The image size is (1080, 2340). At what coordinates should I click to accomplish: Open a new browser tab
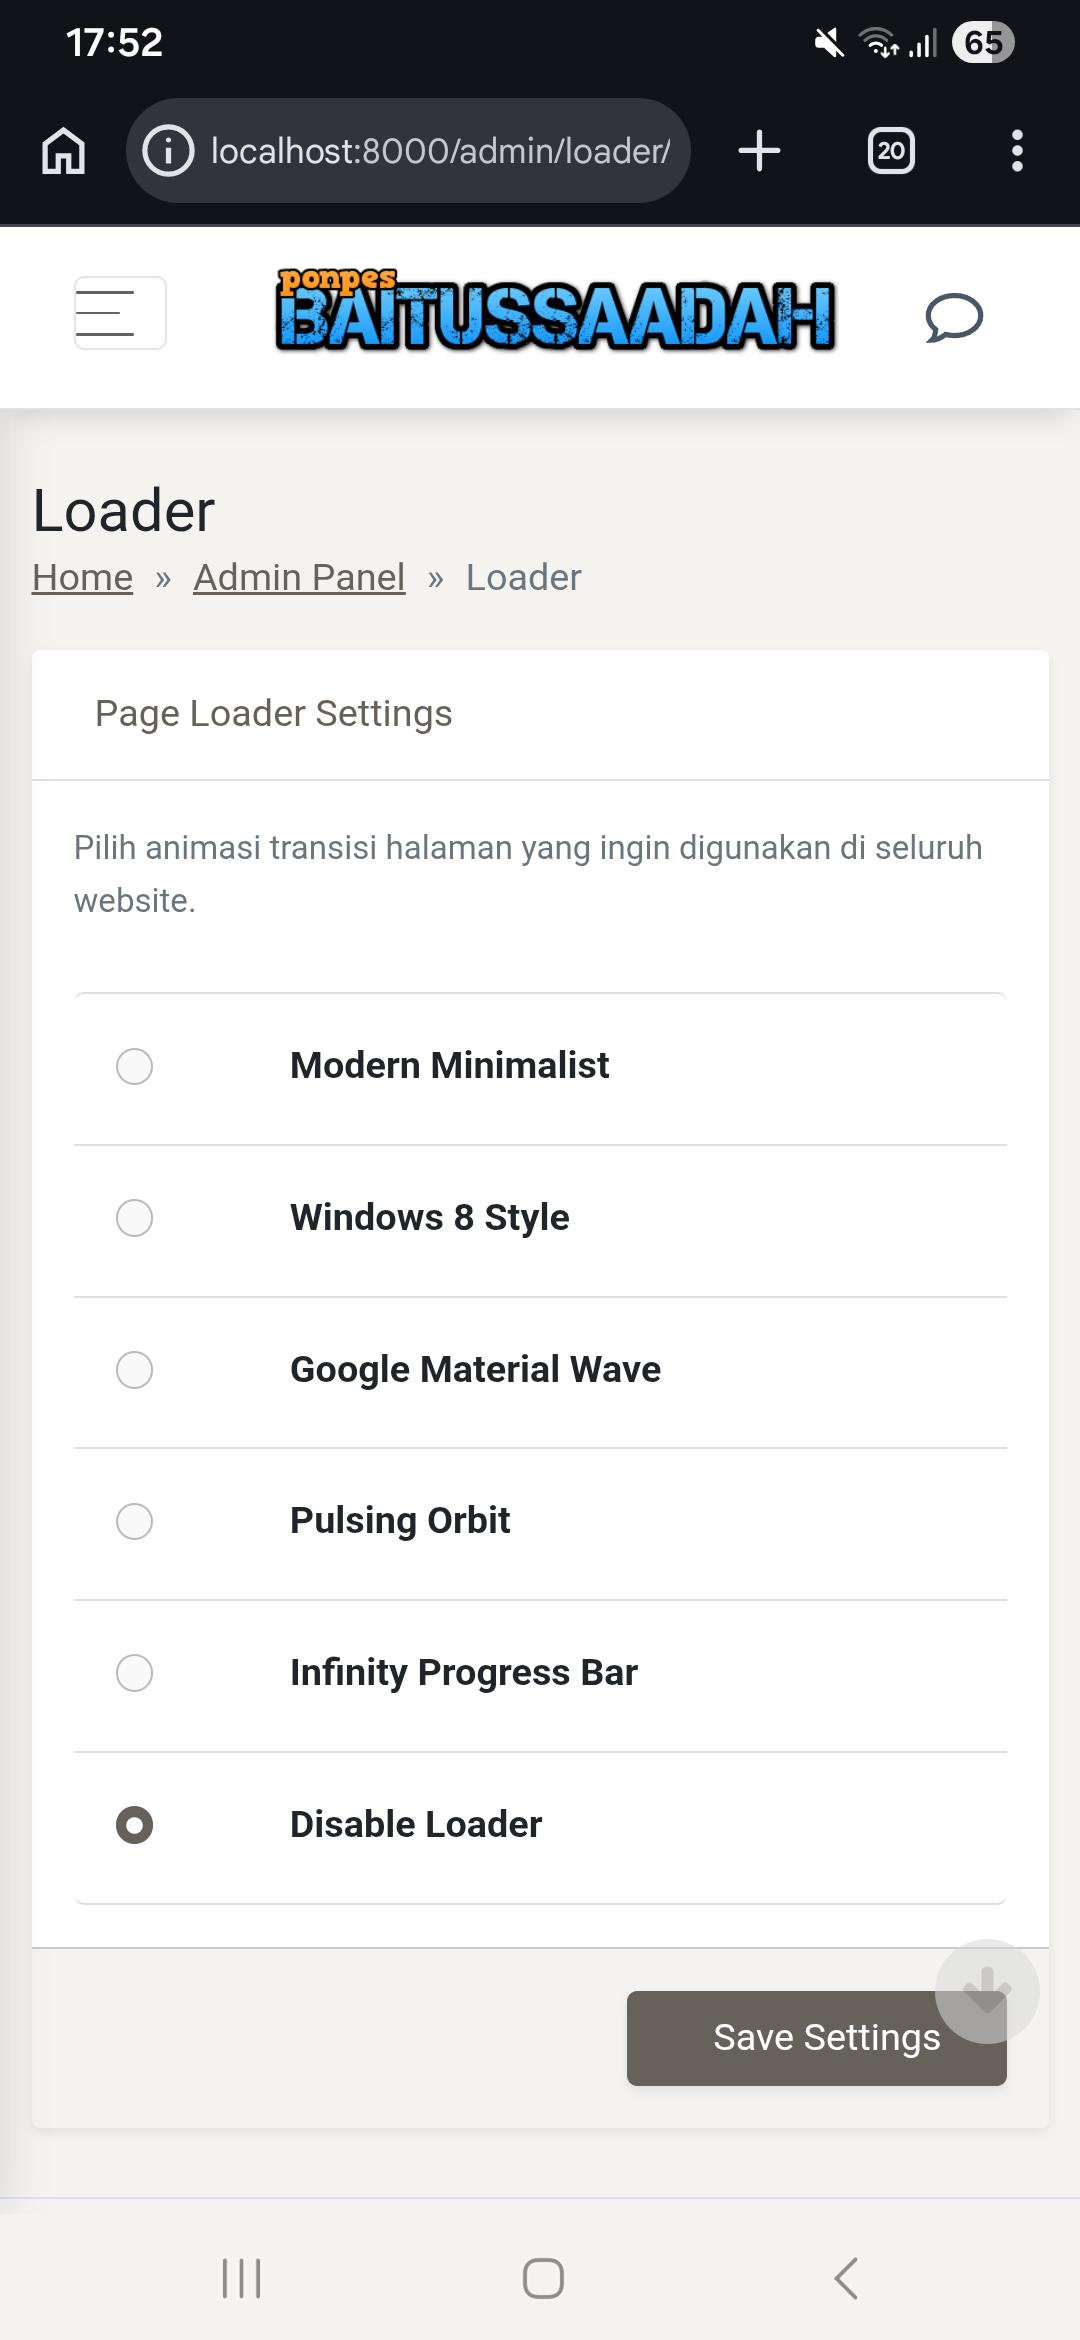759,151
